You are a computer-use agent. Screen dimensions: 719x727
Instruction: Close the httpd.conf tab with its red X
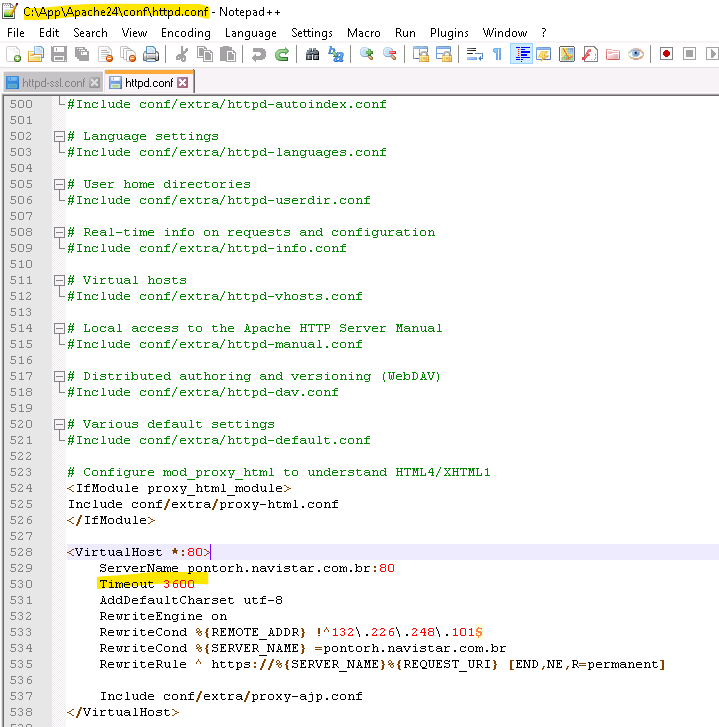[x=183, y=83]
